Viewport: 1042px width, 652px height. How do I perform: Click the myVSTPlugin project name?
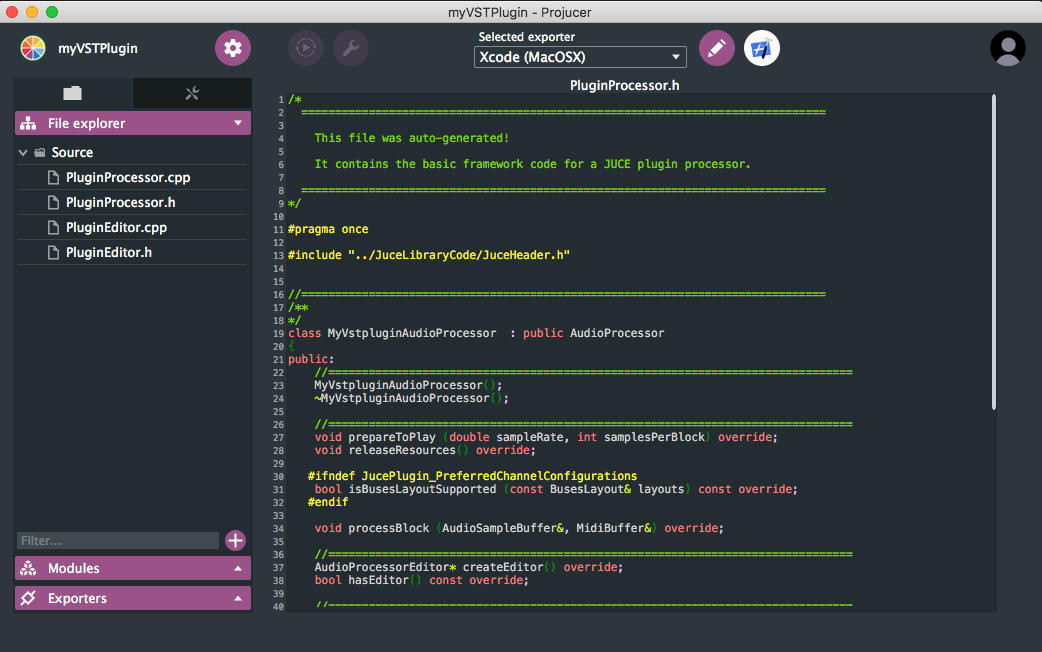(x=98, y=49)
